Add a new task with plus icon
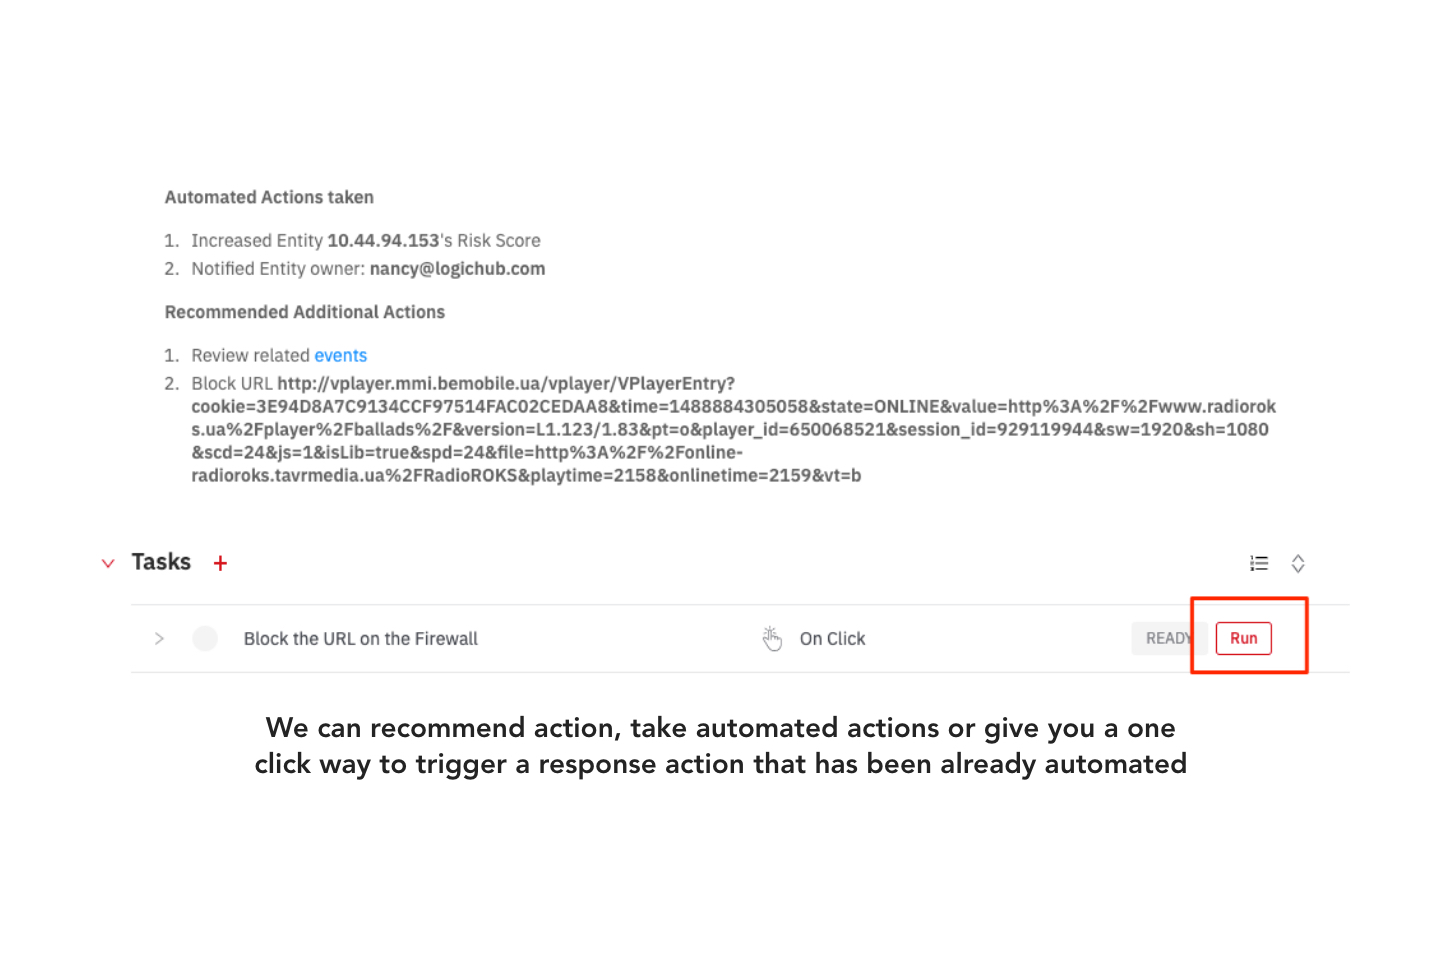This screenshot has width=1440, height=960. (220, 563)
